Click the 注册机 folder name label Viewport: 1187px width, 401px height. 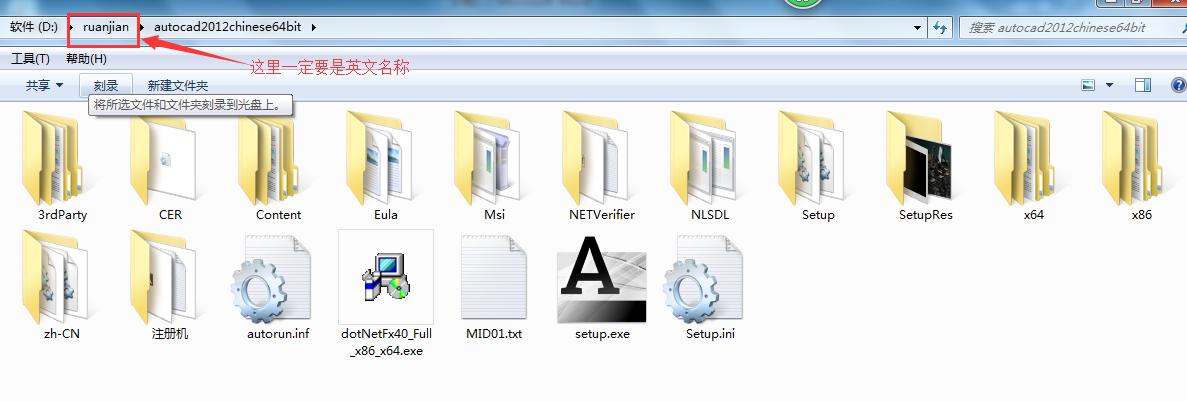170,333
